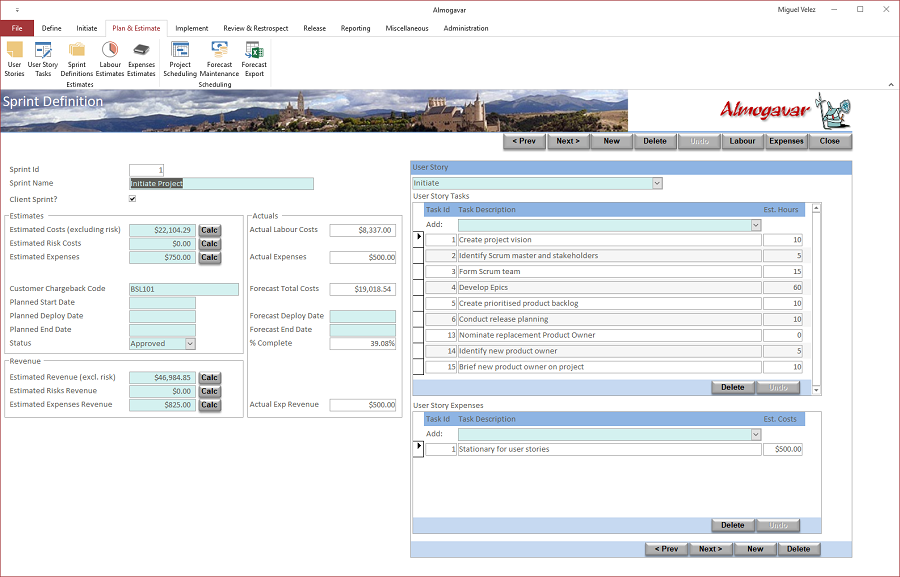This screenshot has width=900, height=577.
Task: Open the User Story dropdown showing Initiate
Action: pyautogui.click(x=657, y=183)
